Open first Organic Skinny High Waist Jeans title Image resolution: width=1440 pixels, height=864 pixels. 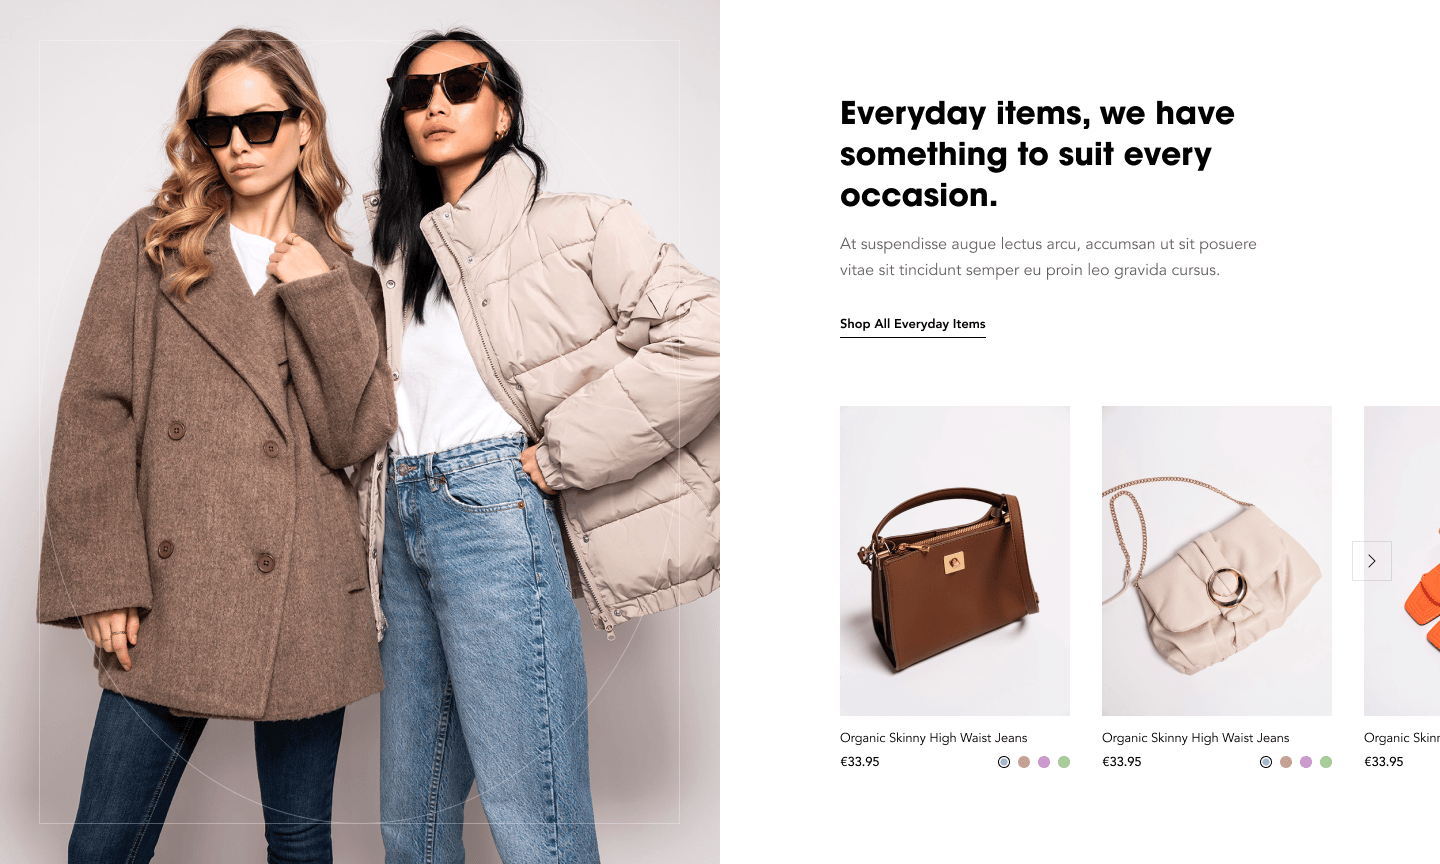pos(934,738)
